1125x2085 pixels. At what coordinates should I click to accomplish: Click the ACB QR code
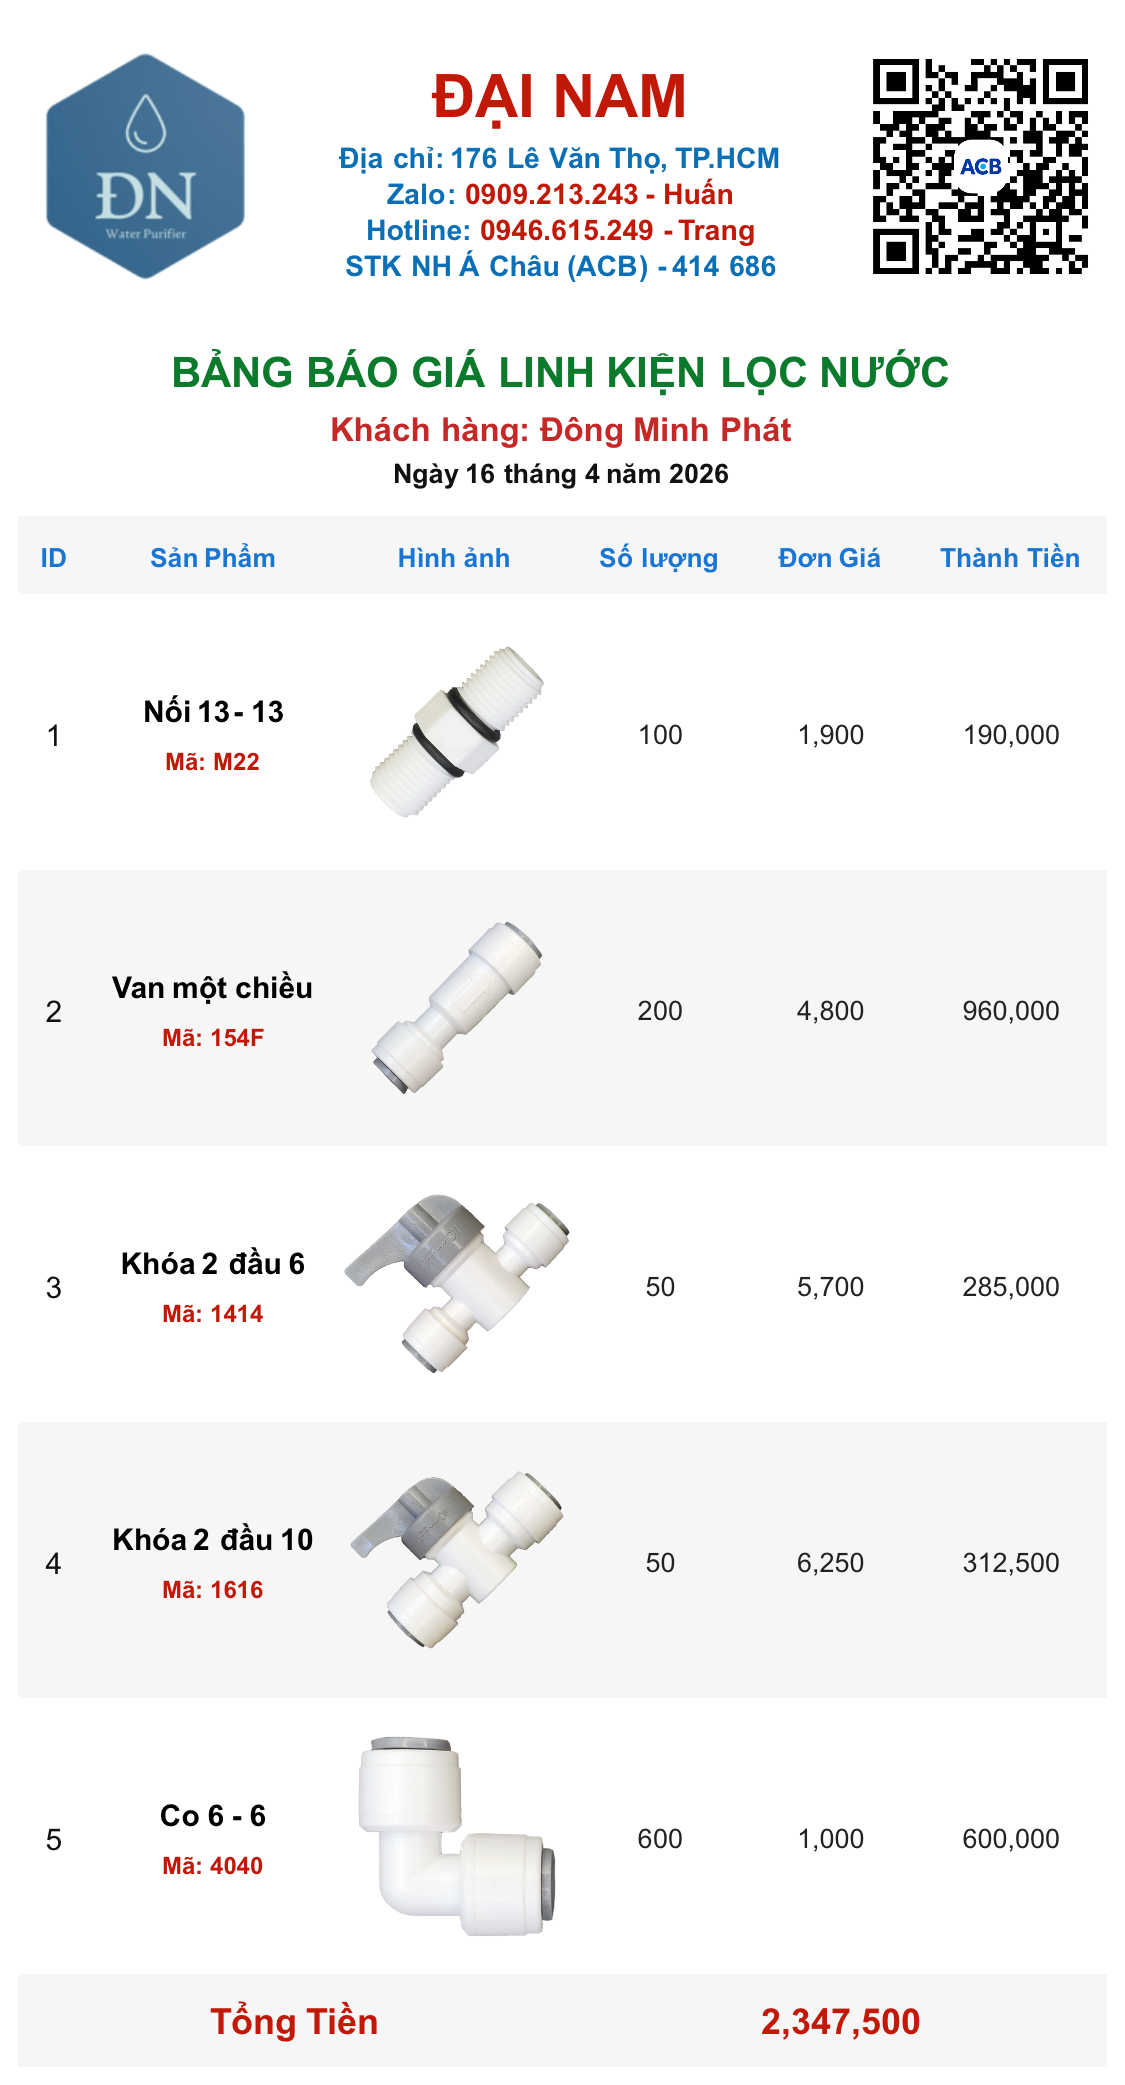[x=980, y=166]
